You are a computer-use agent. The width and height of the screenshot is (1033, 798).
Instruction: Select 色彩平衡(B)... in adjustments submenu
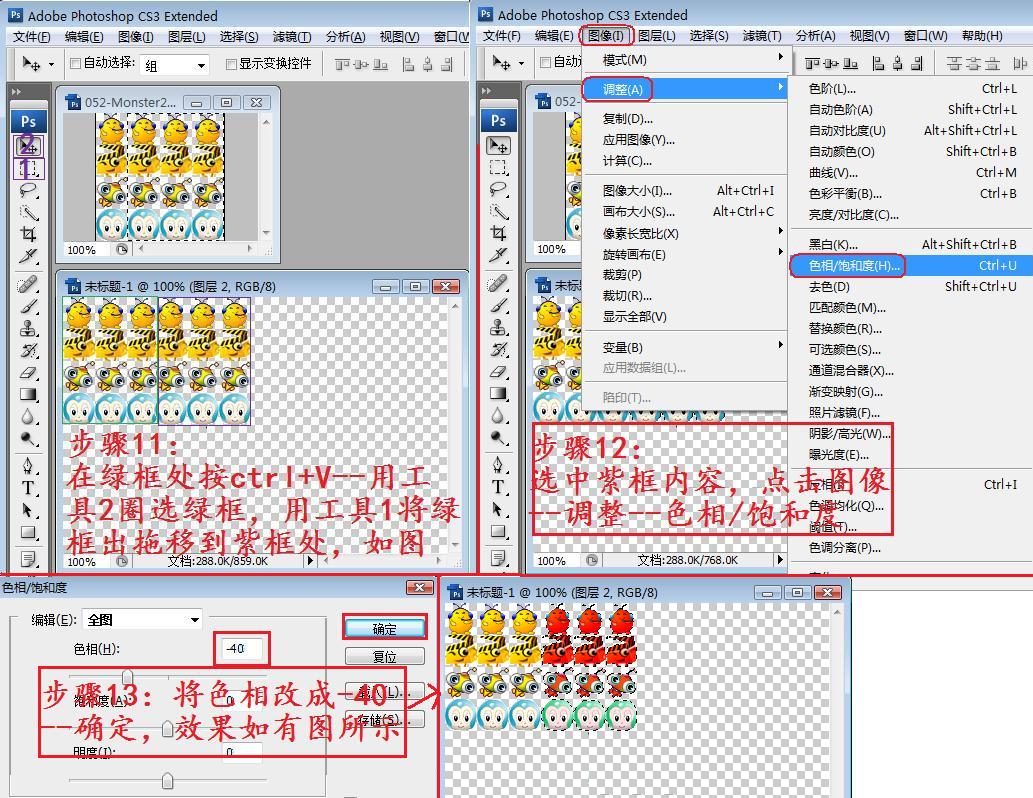912,194
